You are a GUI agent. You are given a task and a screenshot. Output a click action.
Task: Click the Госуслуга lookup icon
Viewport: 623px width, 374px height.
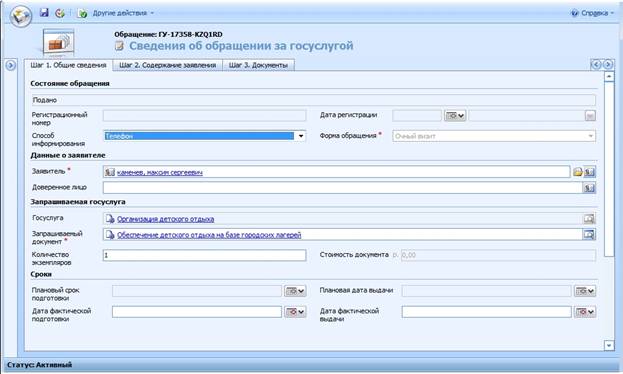point(589,219)
